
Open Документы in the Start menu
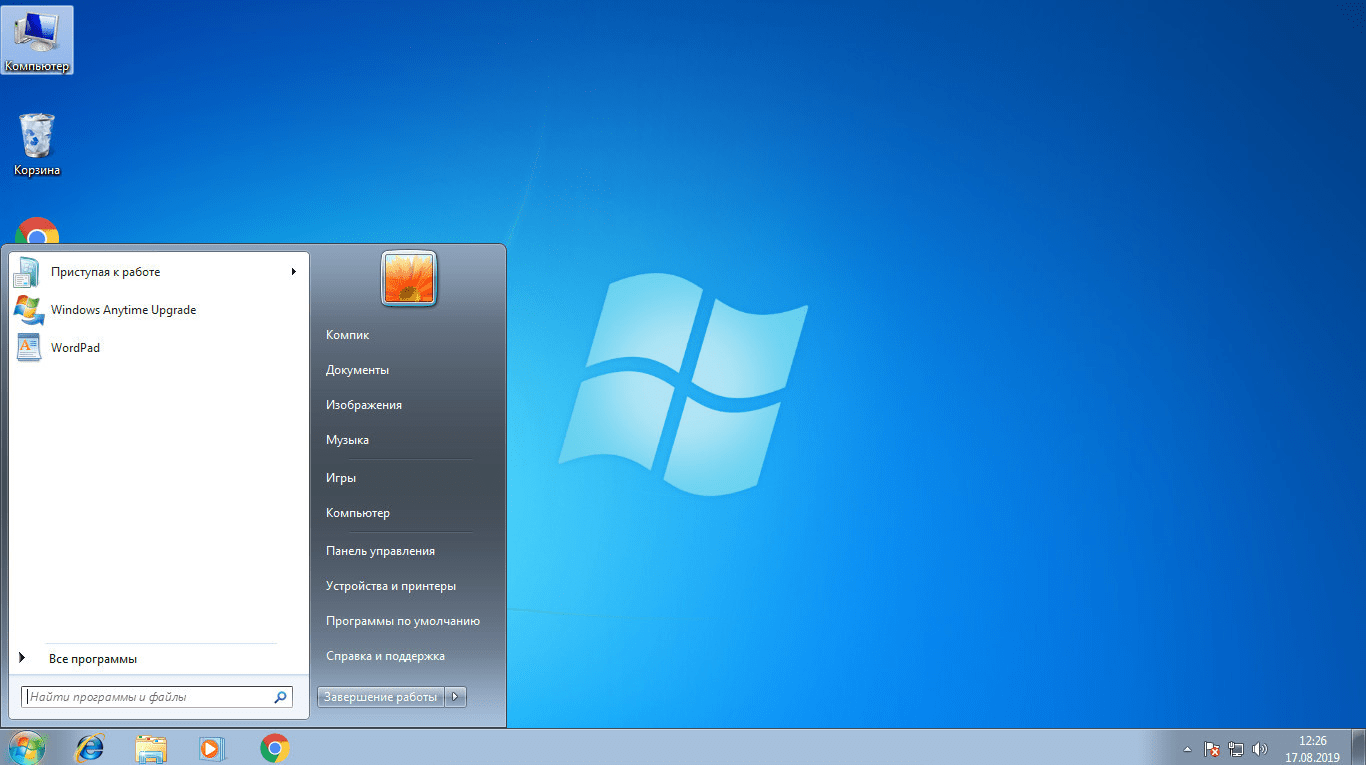point(357,370)
